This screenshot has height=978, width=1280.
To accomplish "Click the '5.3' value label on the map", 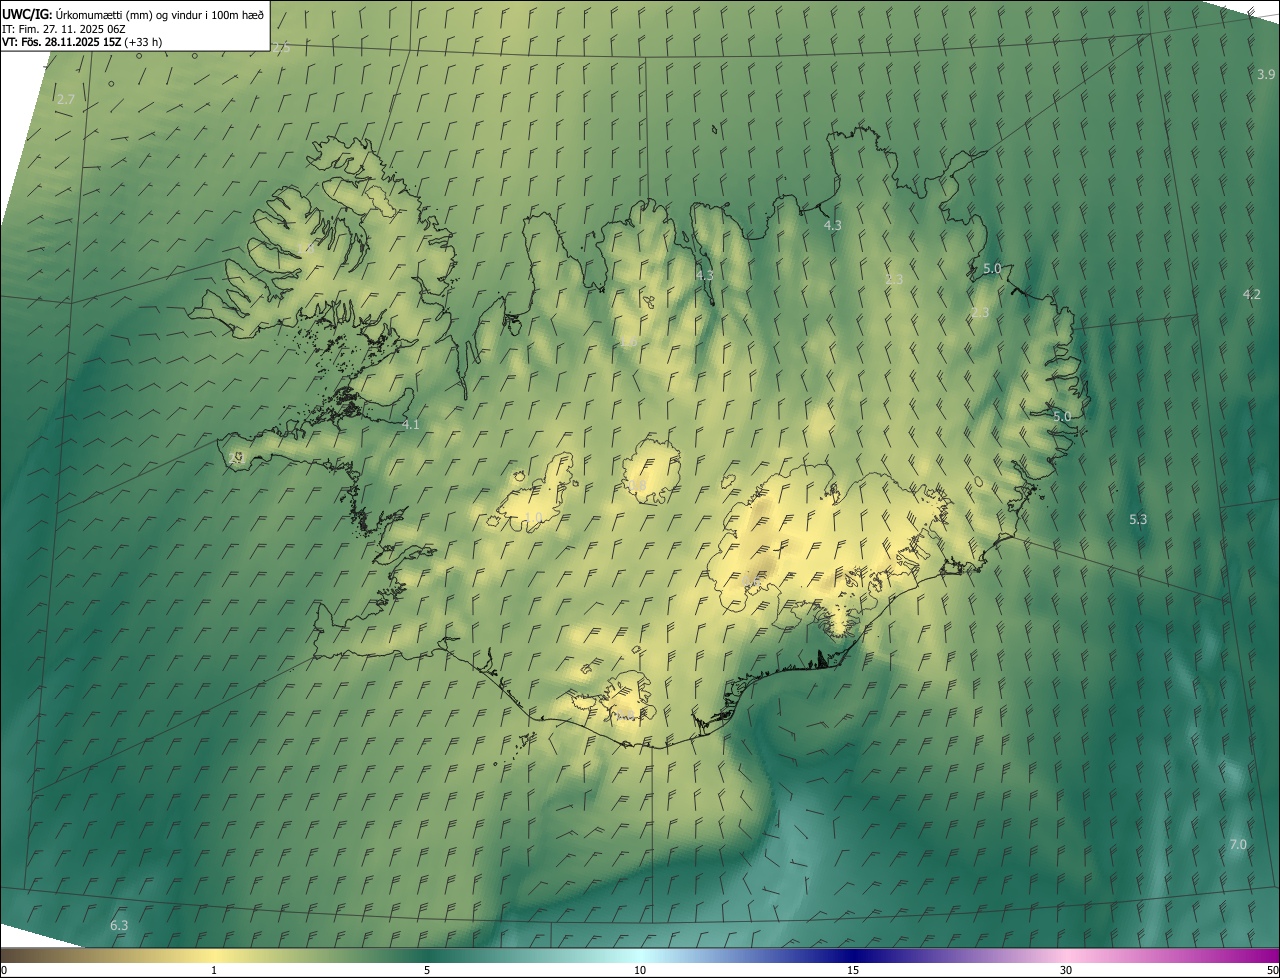I will click(1138, 519).
